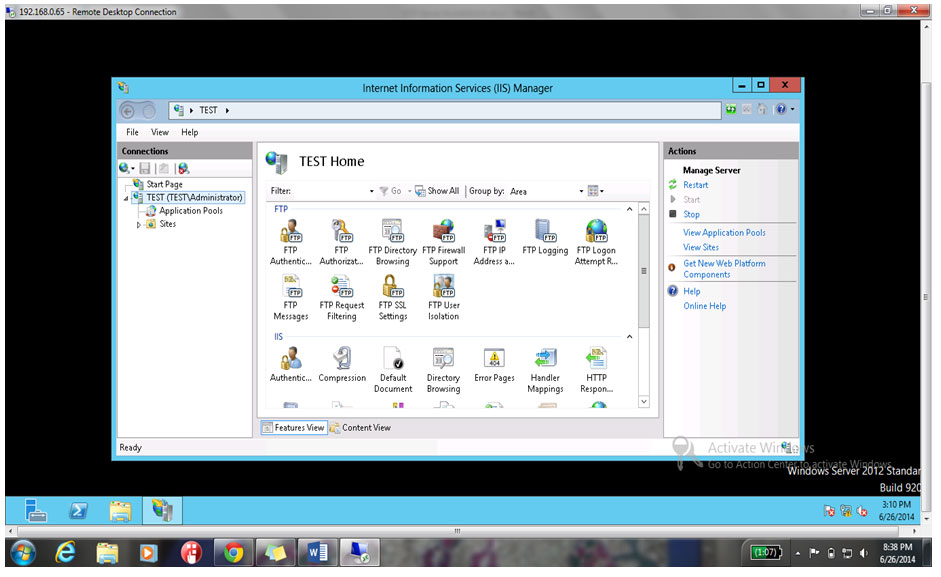Open the Error Pages feature
The image size is (941, 577).
pos(494,364)
